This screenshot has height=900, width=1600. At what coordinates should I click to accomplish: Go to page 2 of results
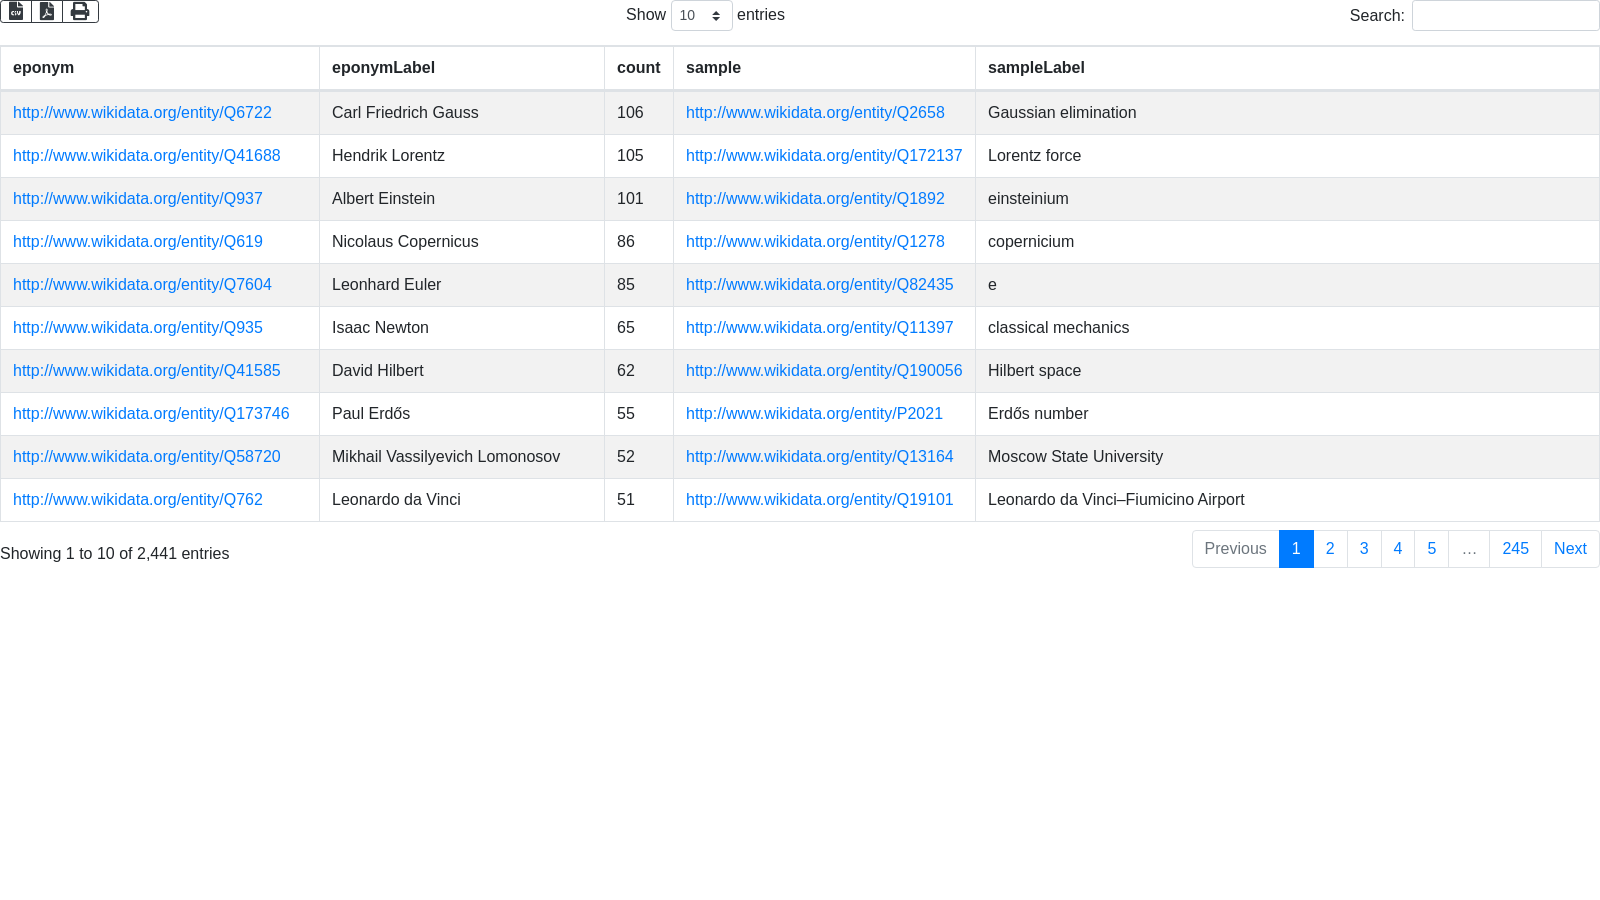coord(1330,549)
